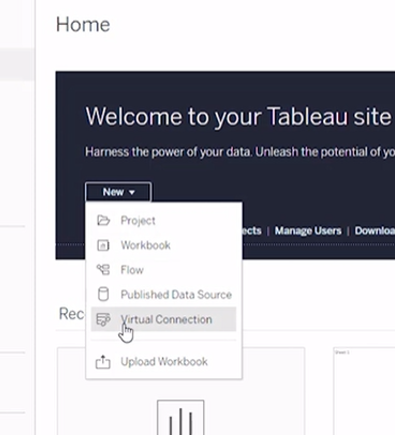Screen dimensions: 395x435
Task: Click the Project folder icon
Action: [103, 221]
